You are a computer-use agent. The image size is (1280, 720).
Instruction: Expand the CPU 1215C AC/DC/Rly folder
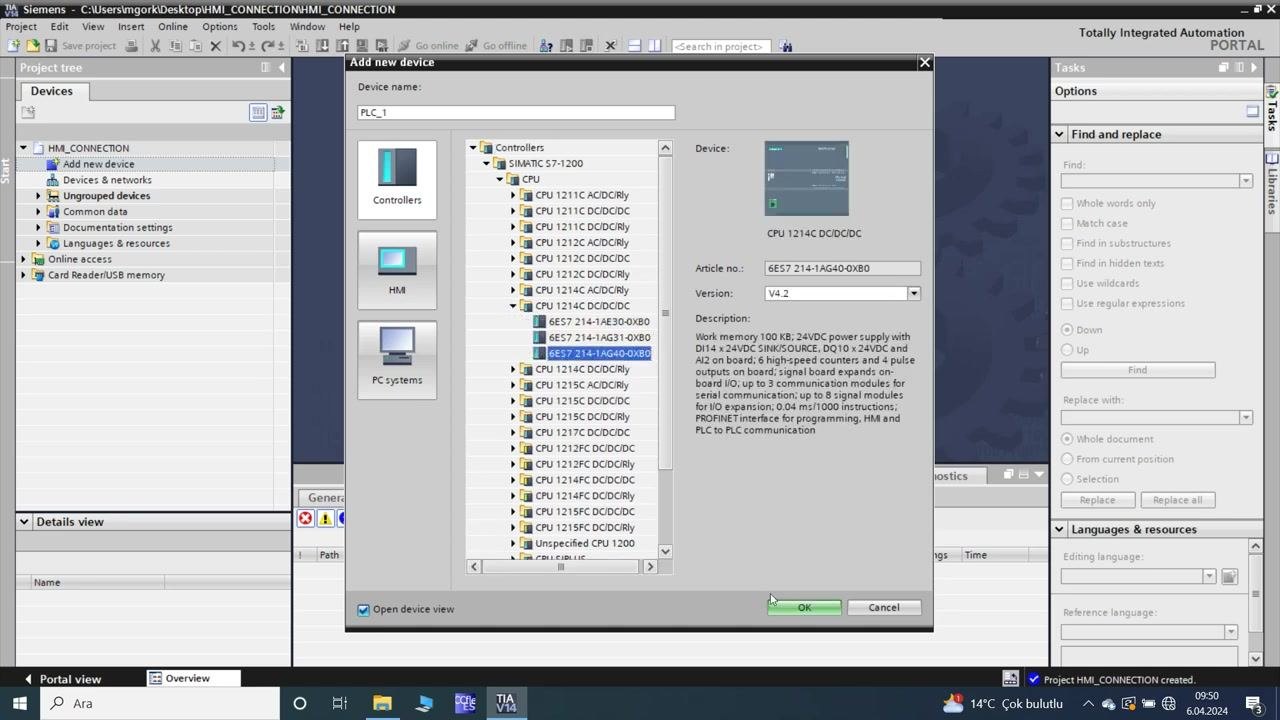(513, 385)
